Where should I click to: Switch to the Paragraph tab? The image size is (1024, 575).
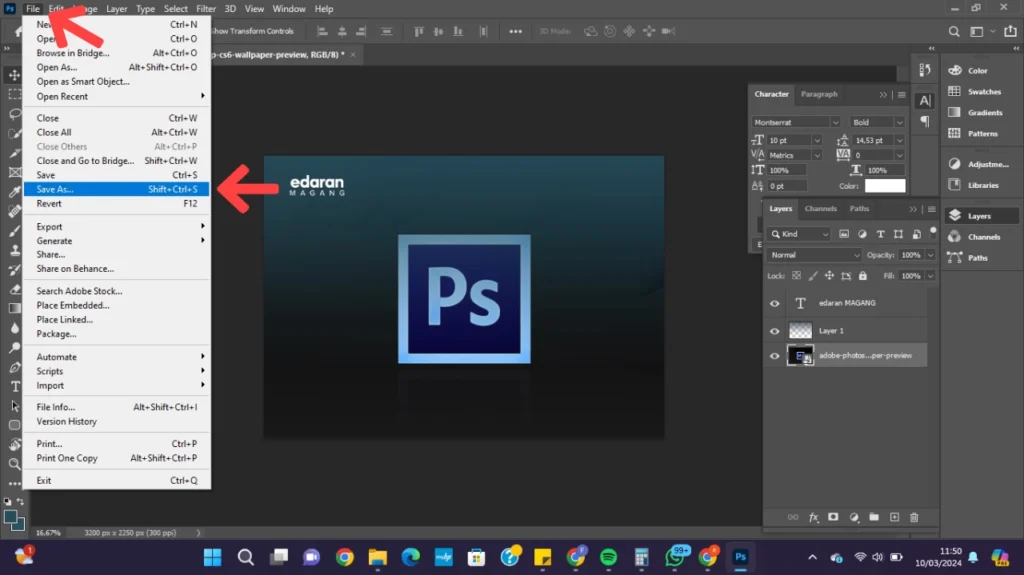pos(819,94)
